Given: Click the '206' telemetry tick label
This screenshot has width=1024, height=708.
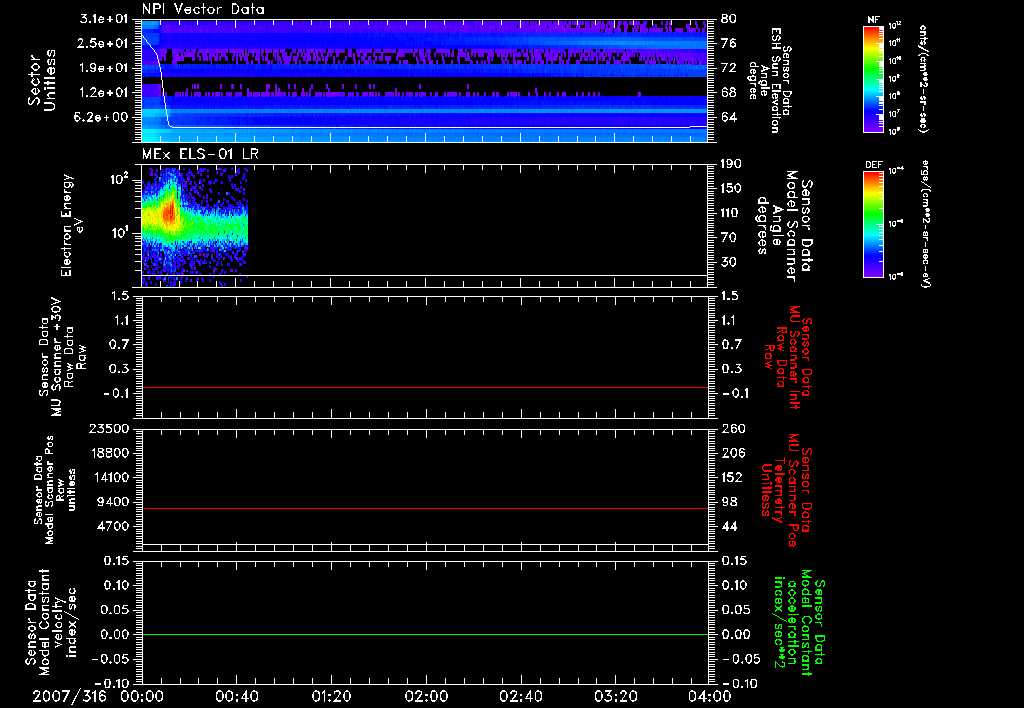Looking at the screenshot, I should [x=733, y=453].
